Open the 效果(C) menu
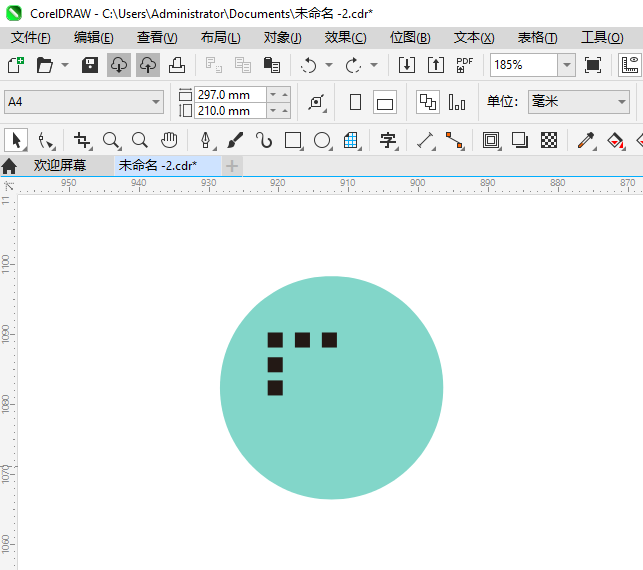The image size is (643, 570). pos(346,38)
